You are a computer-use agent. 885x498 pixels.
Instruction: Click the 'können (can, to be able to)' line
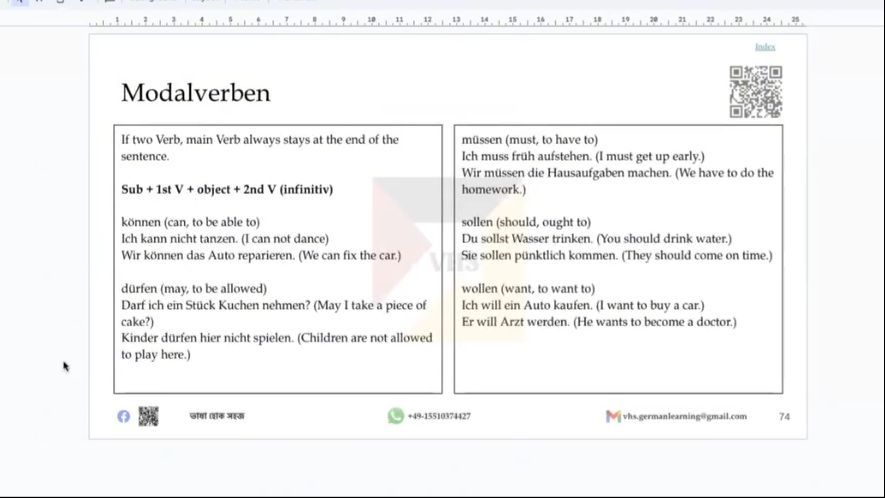[x=190, y=222]
